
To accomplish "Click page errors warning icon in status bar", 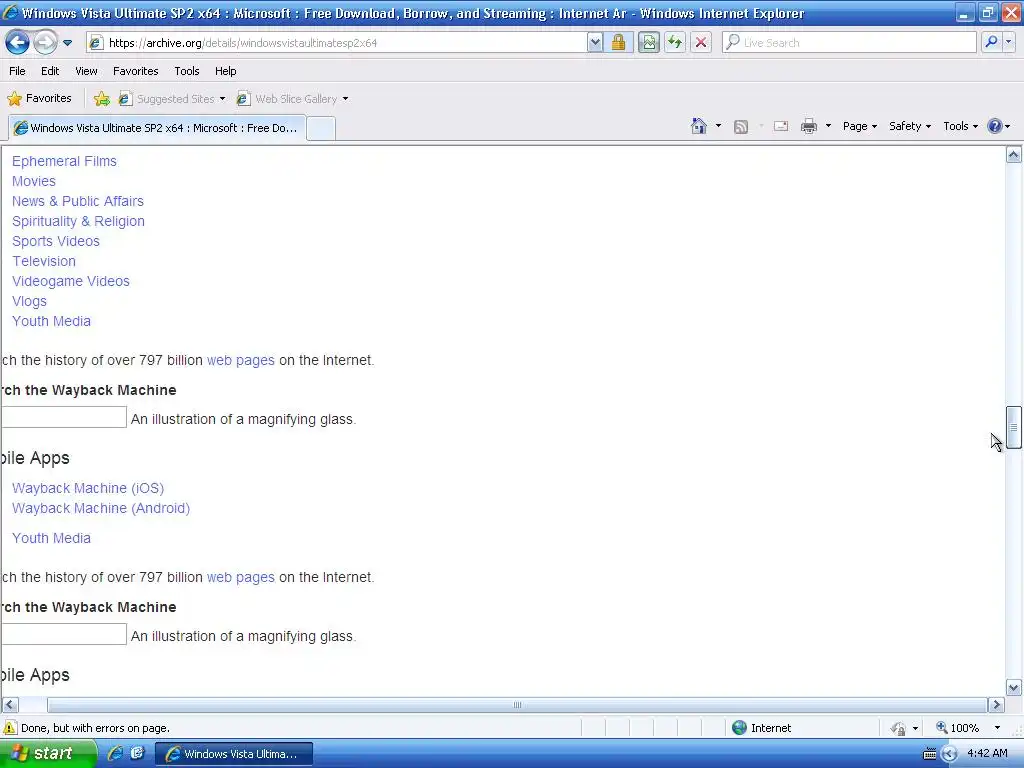I will [x=10, y=728].
